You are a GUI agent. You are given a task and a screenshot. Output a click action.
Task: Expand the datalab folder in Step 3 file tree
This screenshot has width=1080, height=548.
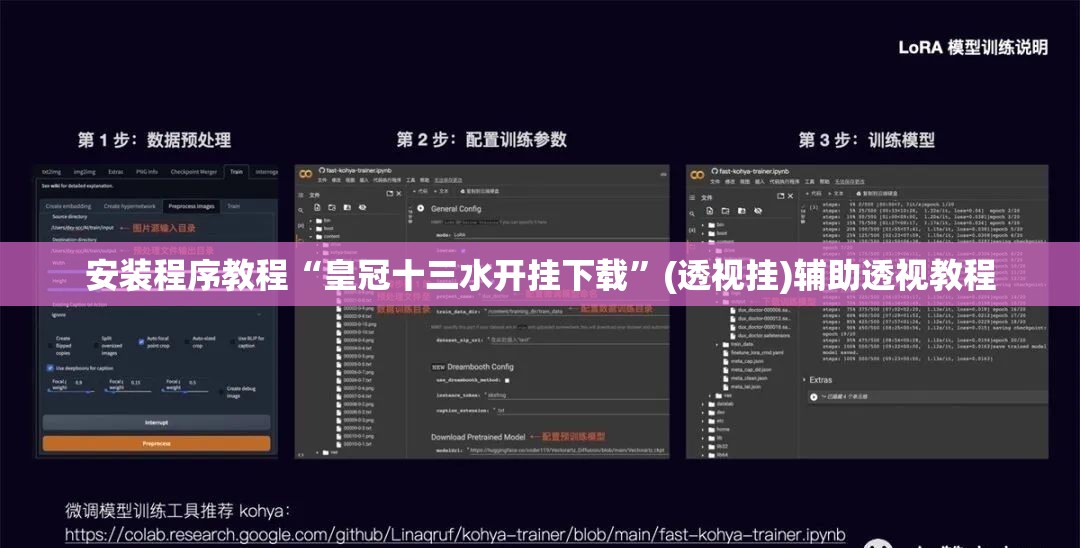pyautogui.click(x=704, y=404)
